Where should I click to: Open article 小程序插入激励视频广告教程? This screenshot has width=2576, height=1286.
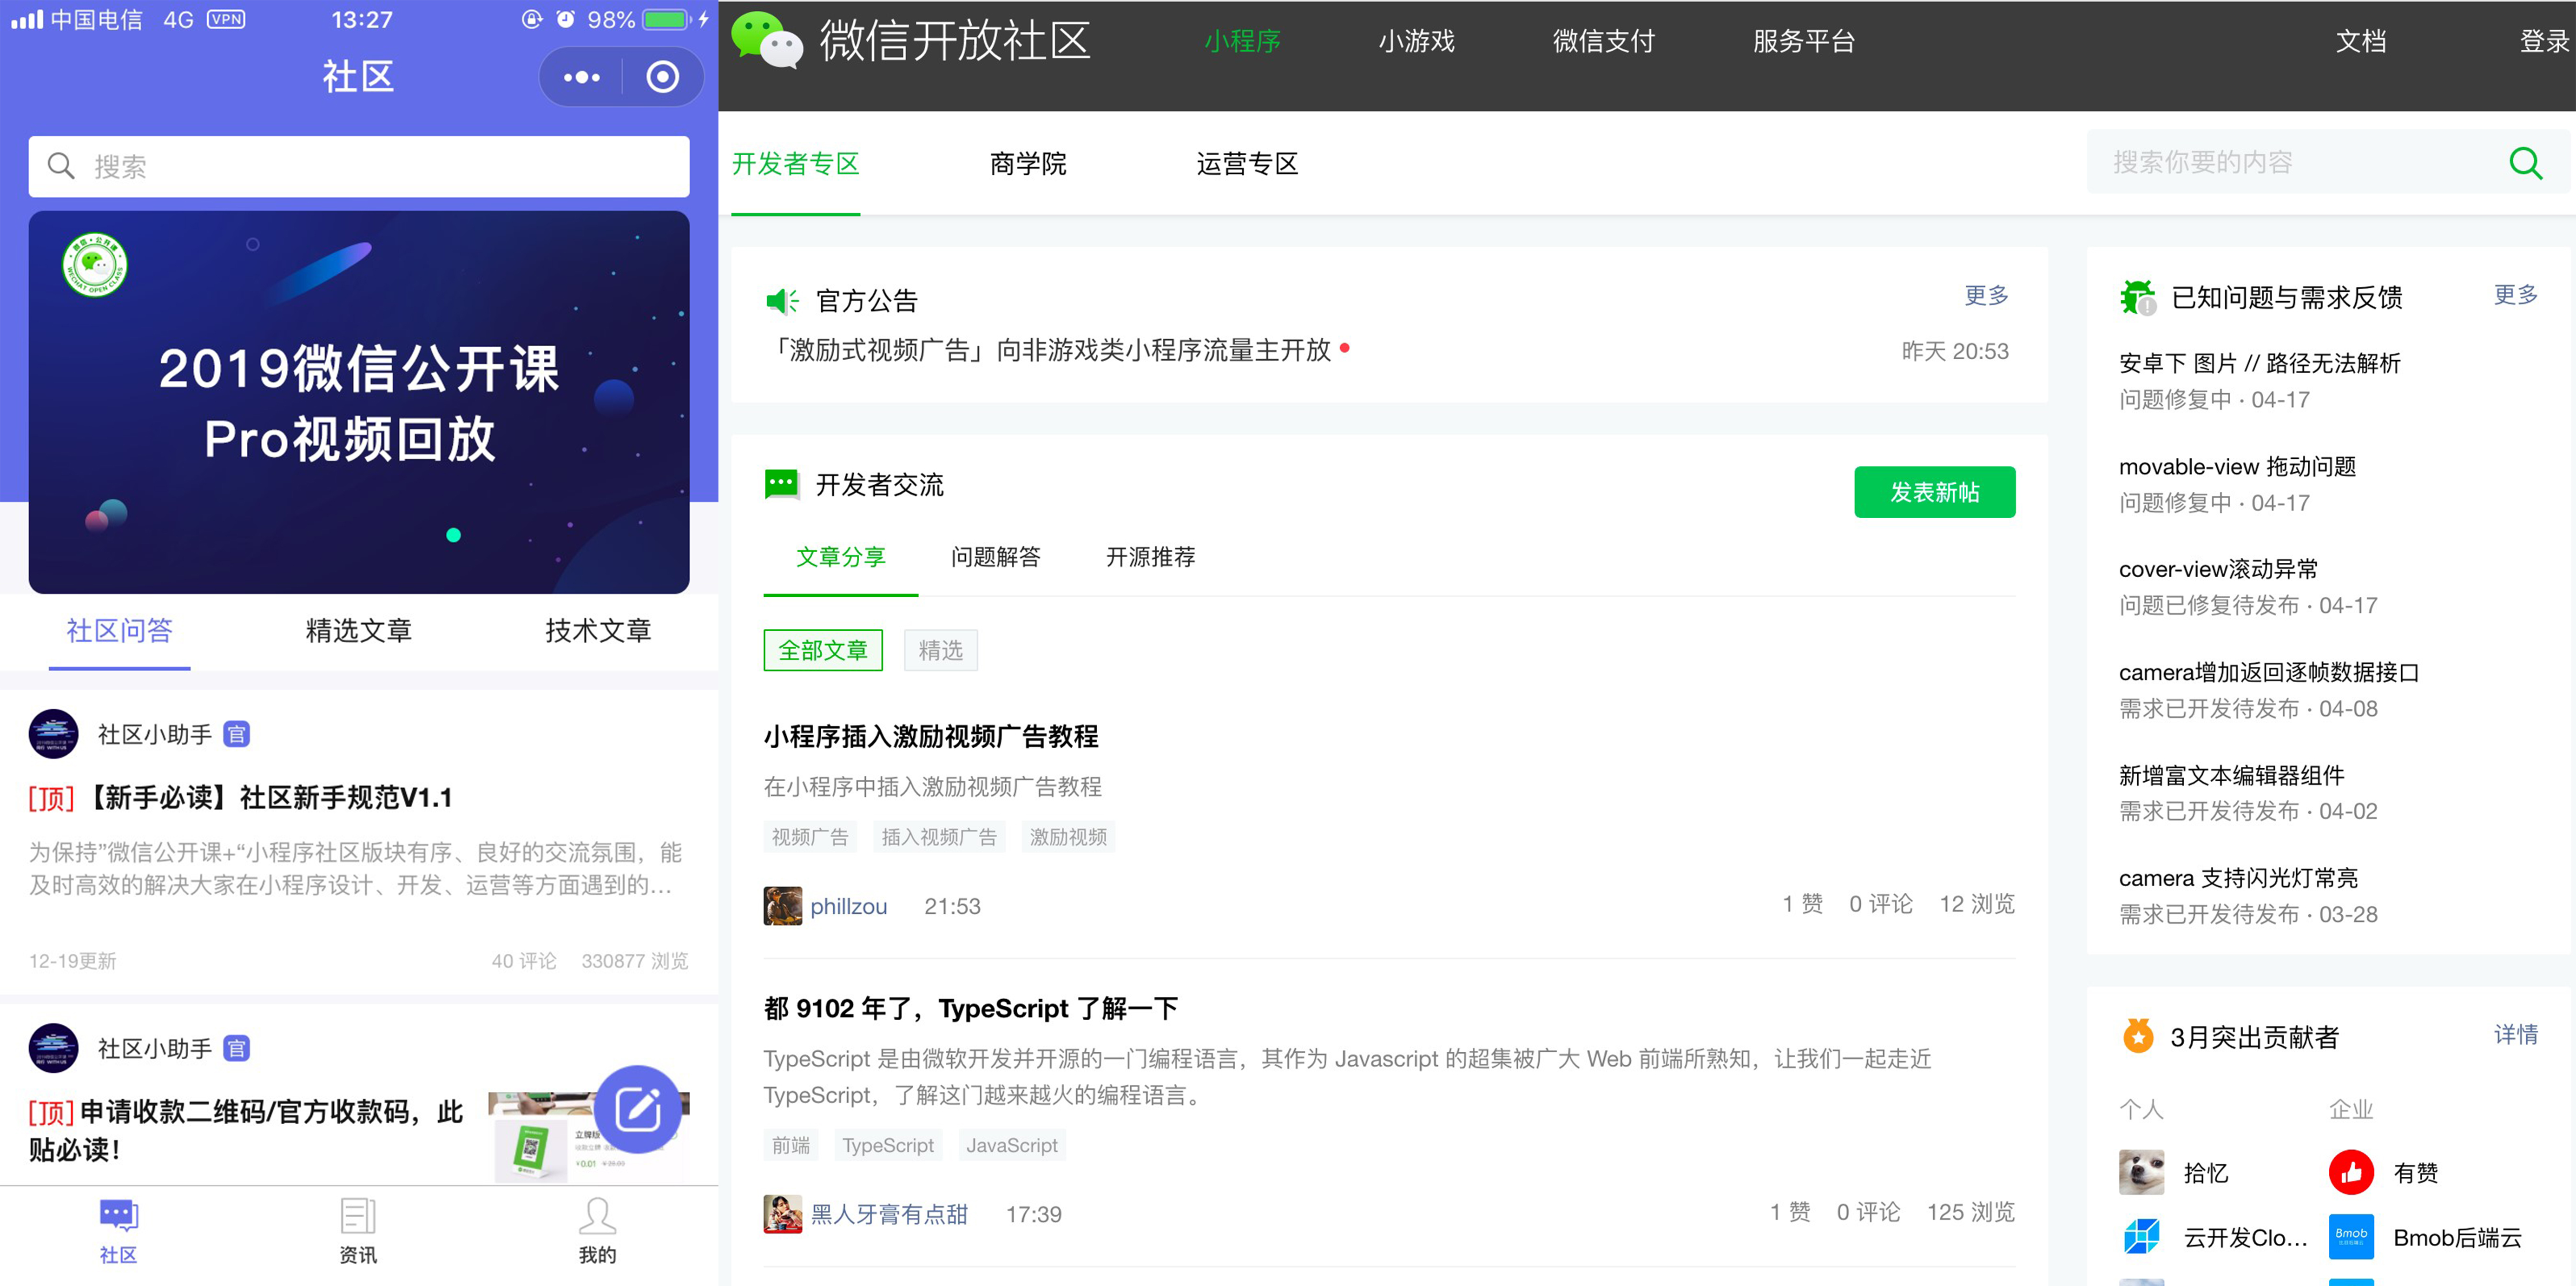point(930,737)
